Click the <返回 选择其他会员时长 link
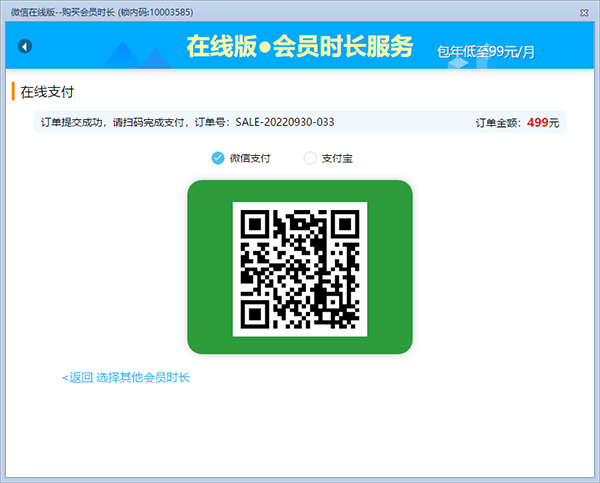Viewport: 600px width, 483px height. [126, 377]
